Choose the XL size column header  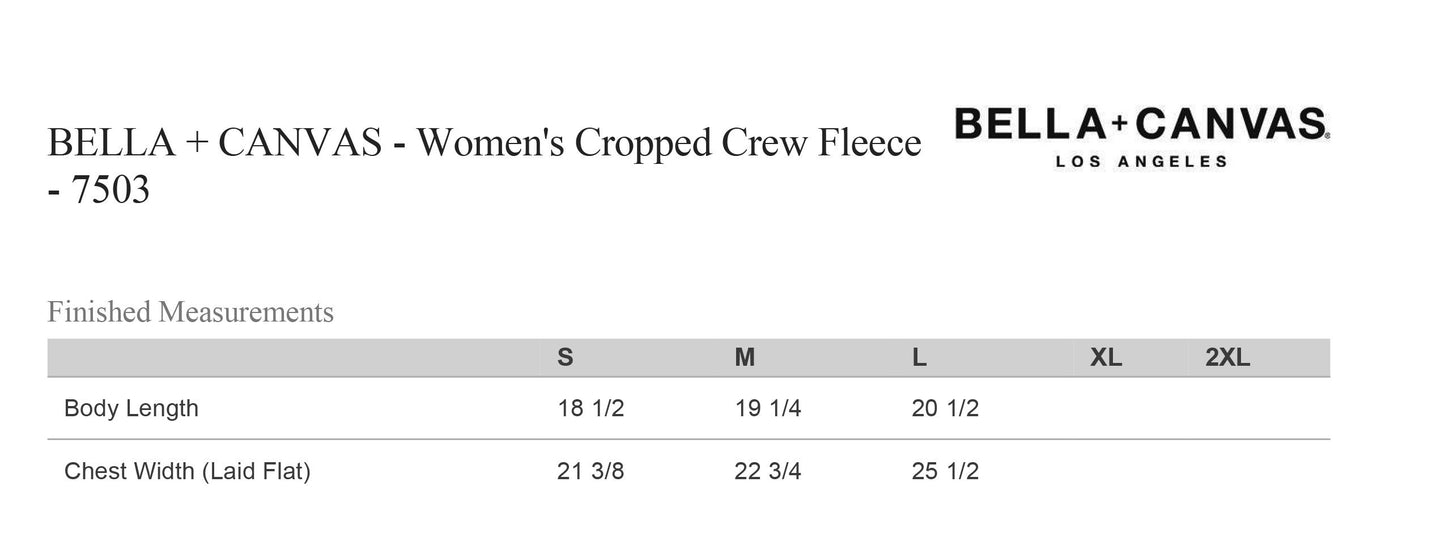[x=1106, y=358]
